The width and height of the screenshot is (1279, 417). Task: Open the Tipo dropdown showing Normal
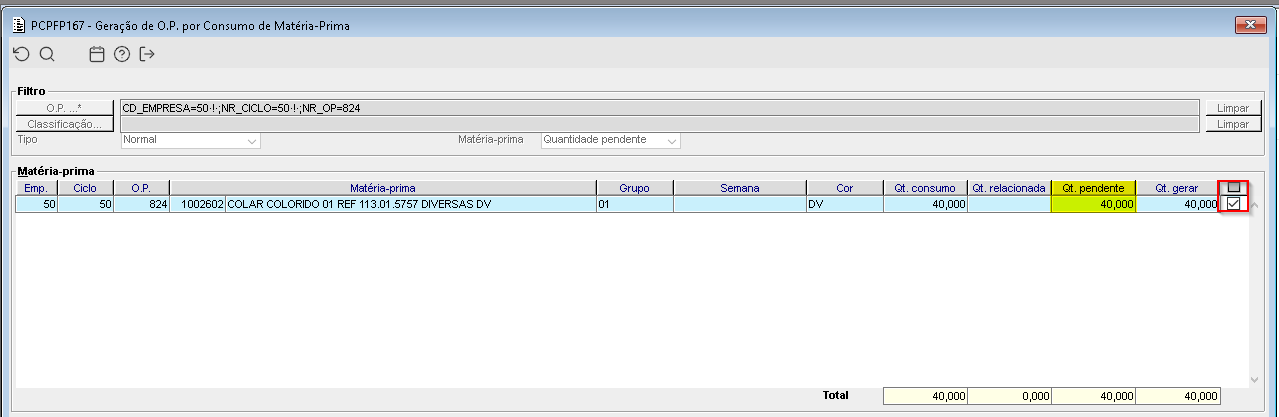tap(190, 140)
